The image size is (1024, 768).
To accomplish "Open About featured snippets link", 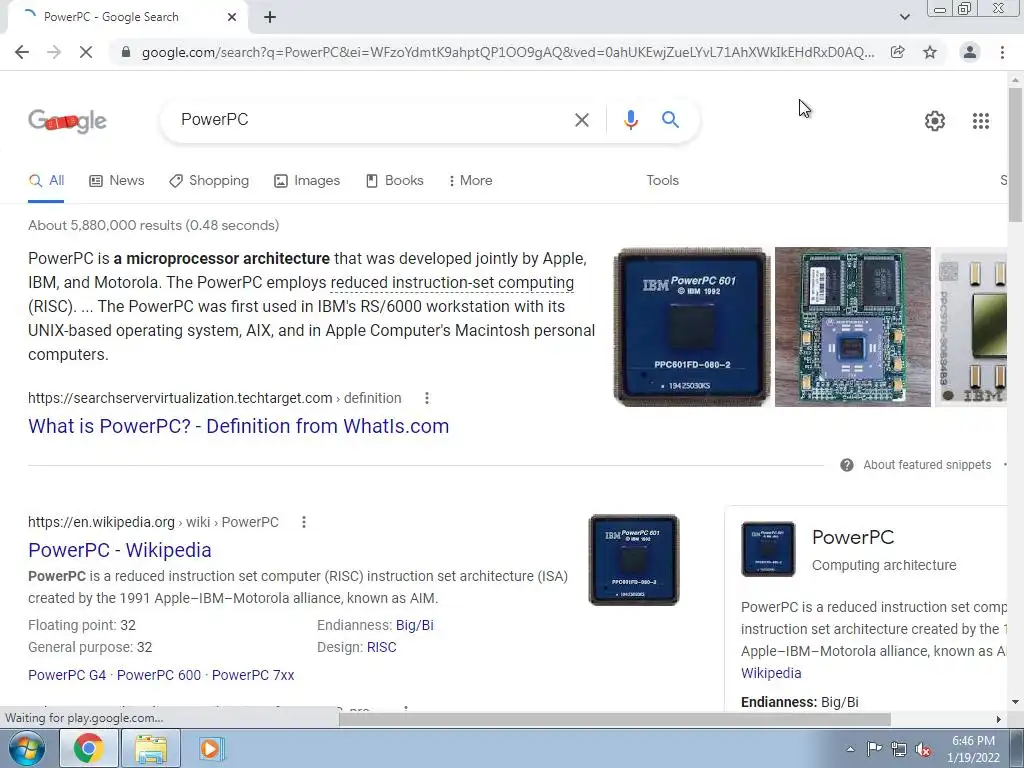I will coord(927,465).
